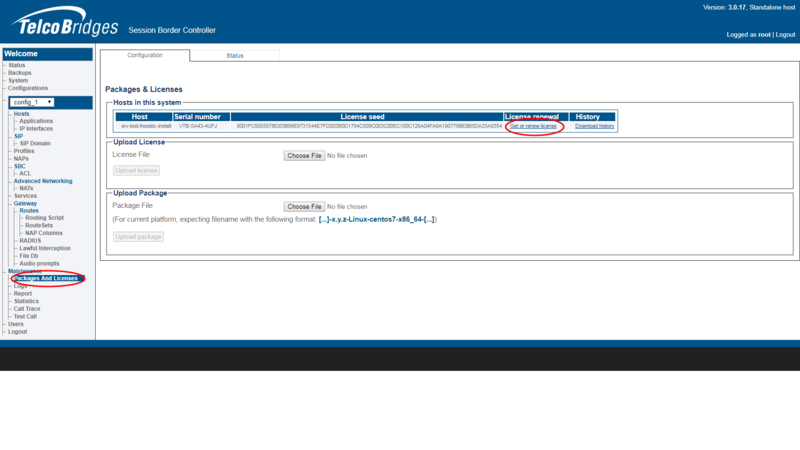Open RouteSets under Routes
The image size is (800, 450).
[39, 226]
